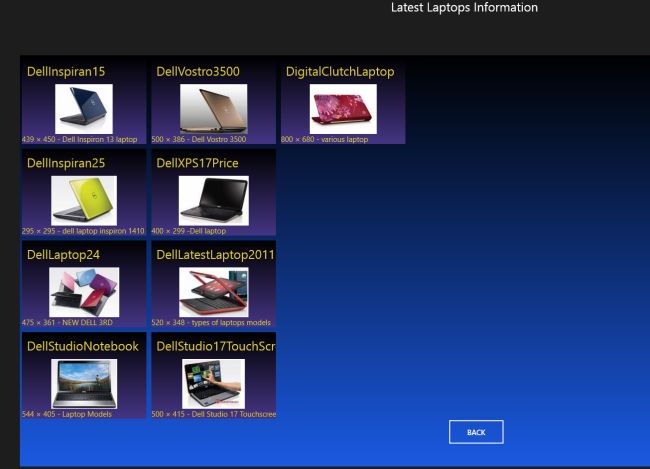Viewport: 650px width, 469px height.
Task: Open the DellStudio17TouchScr touchscreen image
Action: 213,384
